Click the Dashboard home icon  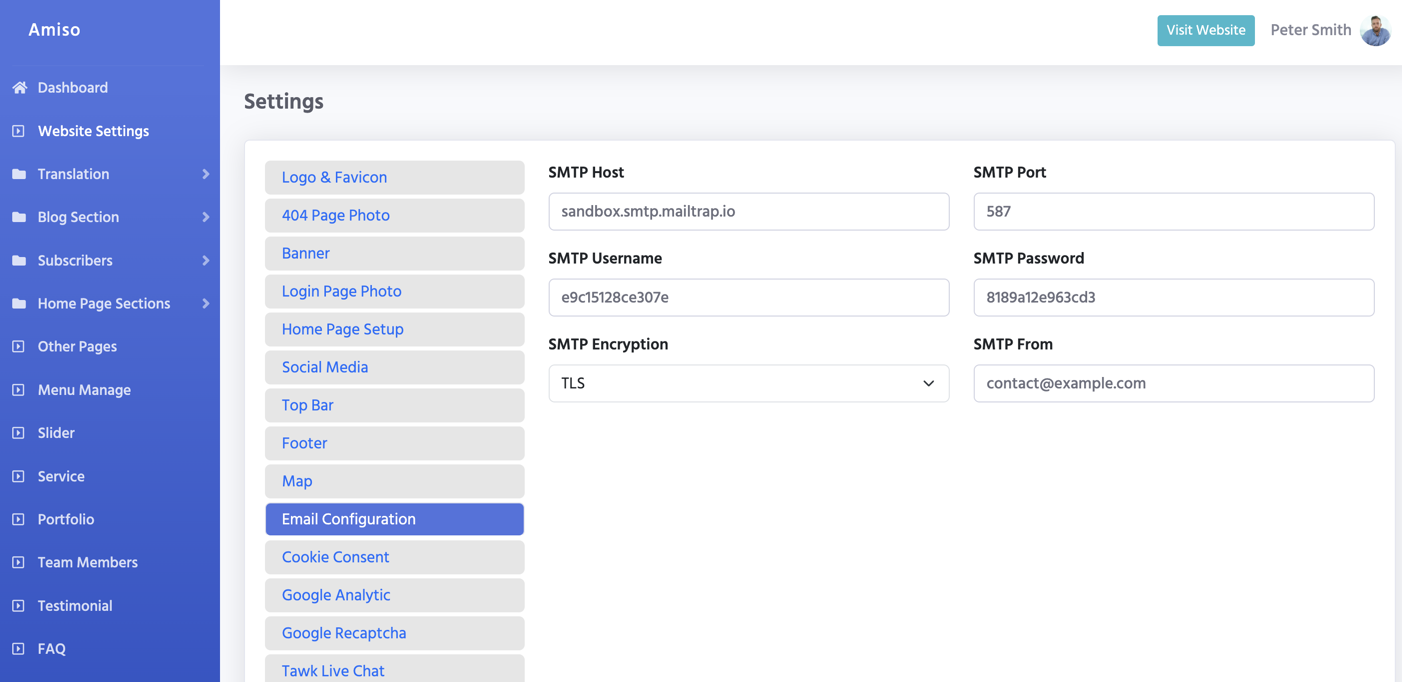19,88
